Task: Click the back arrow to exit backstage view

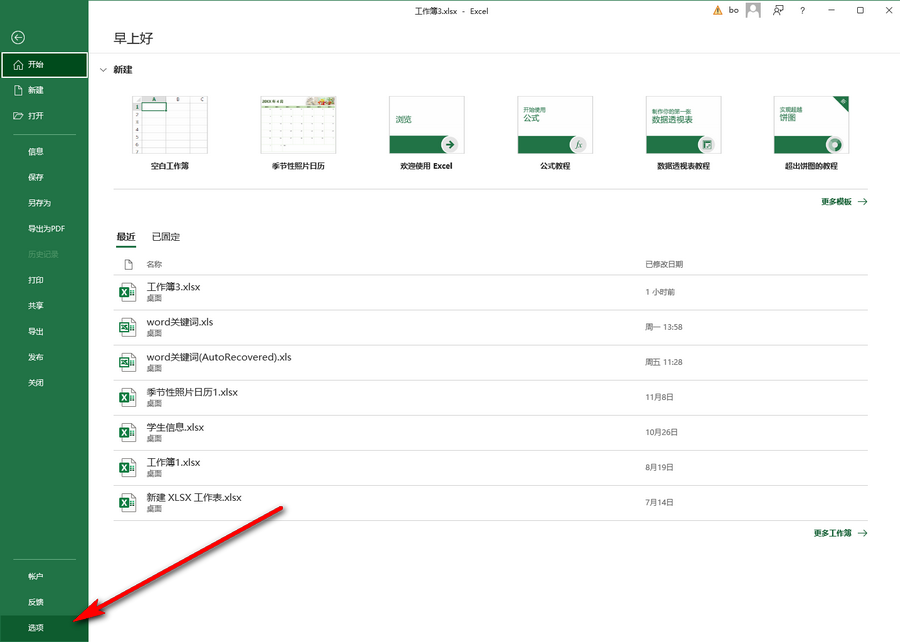Action: [x=18, y=37]
